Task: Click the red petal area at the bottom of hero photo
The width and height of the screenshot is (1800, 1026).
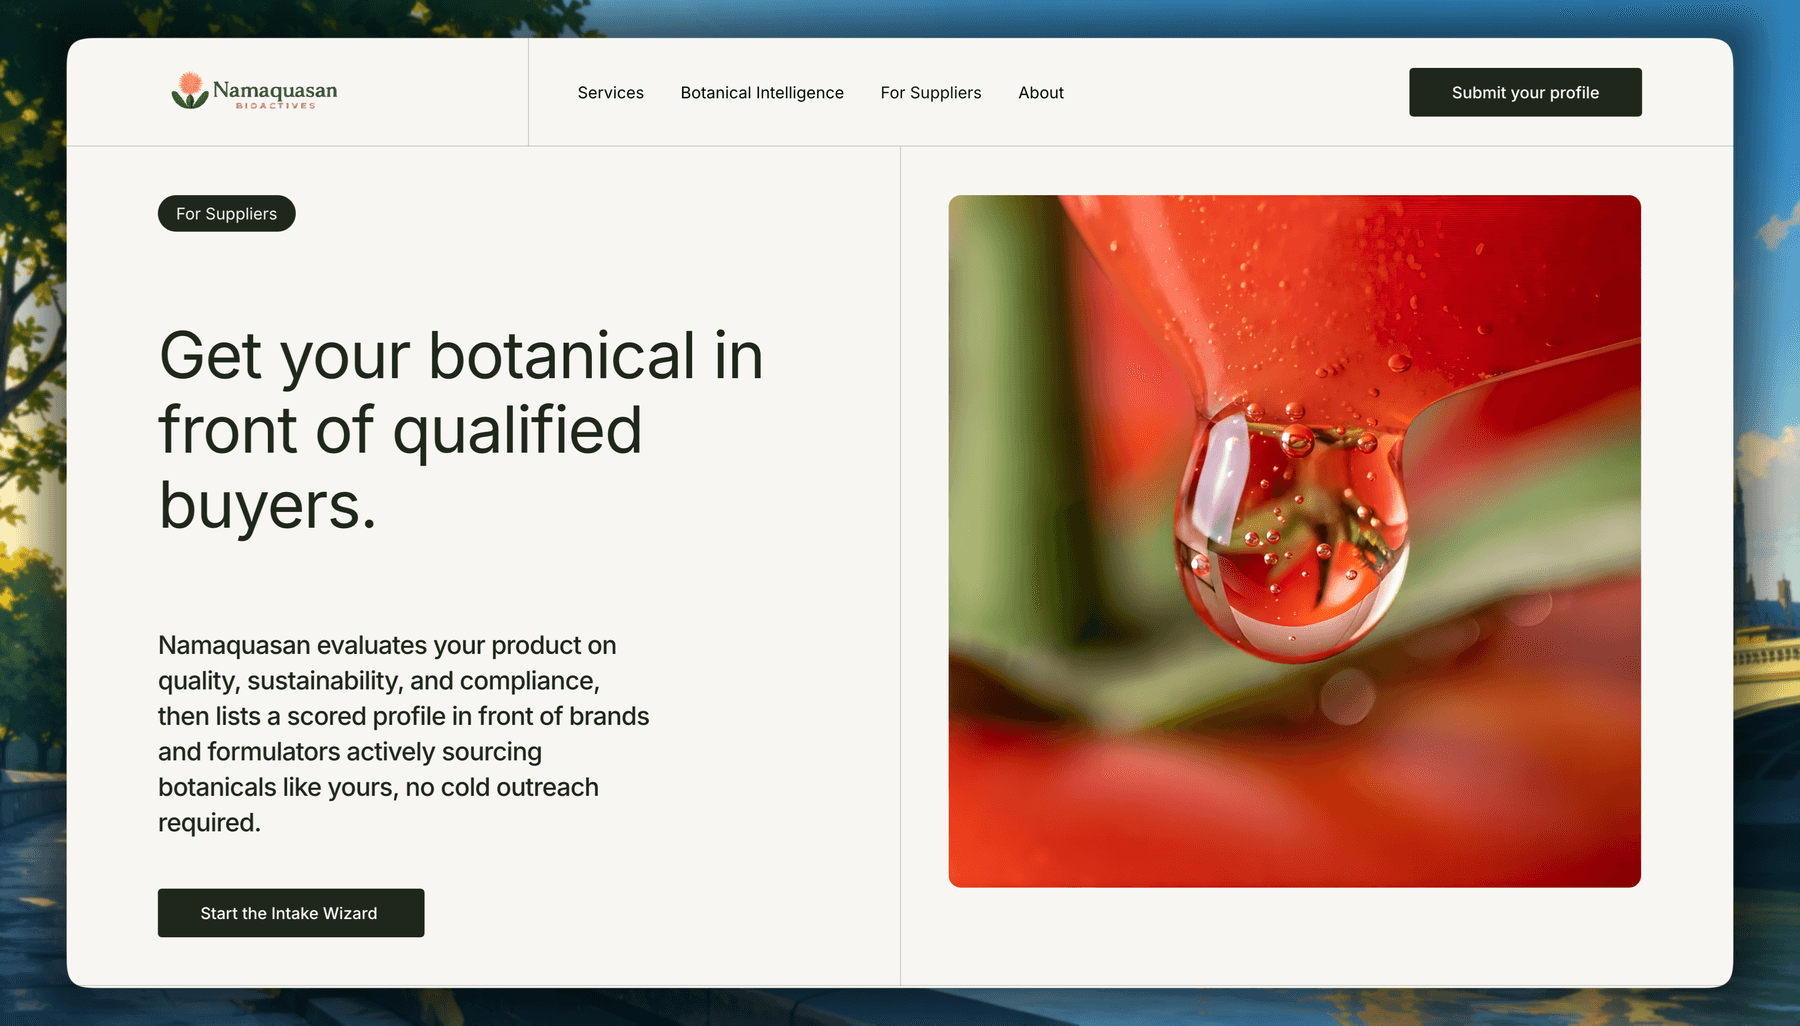Action: coord(1294,810)
